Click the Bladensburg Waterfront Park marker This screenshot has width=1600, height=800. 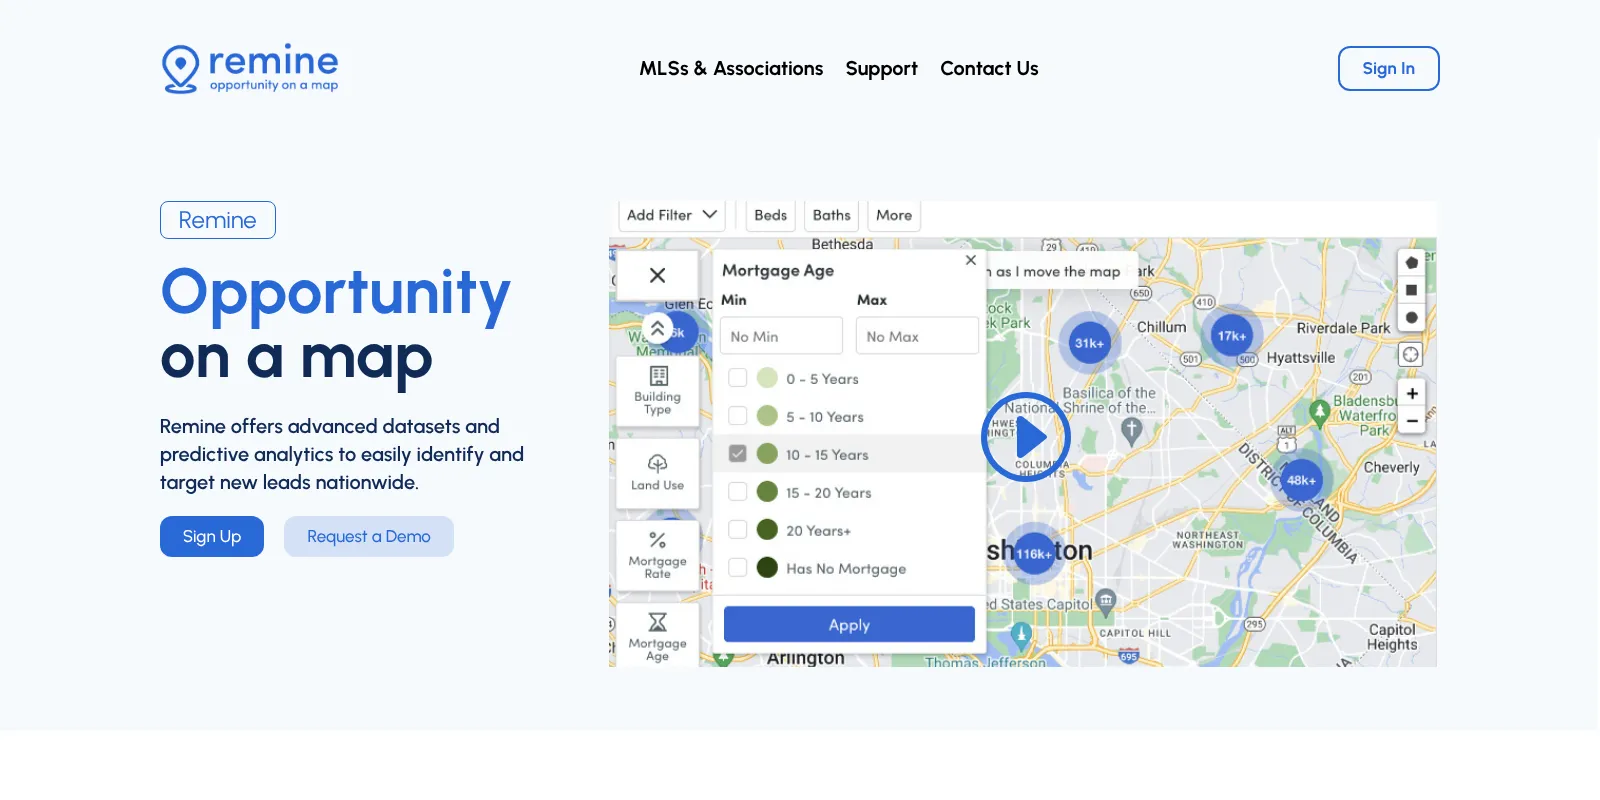coord(1319,414)
